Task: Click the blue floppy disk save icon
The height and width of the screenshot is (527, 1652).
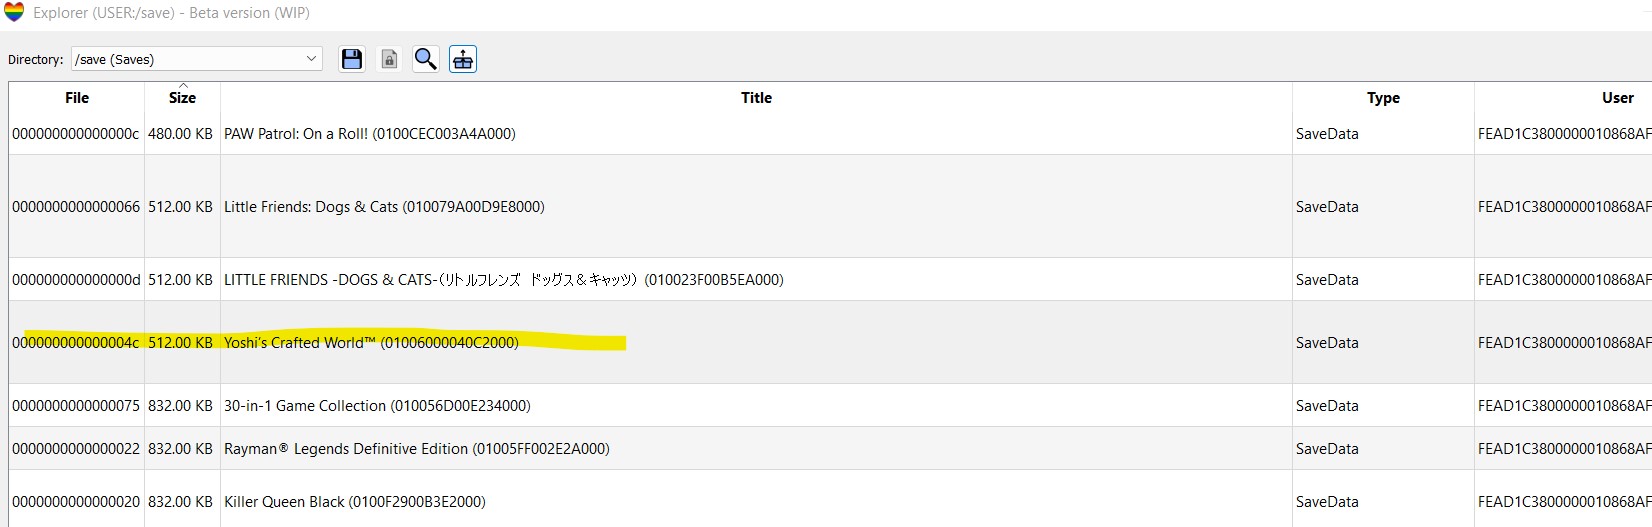Action: (x=351, y=59)
